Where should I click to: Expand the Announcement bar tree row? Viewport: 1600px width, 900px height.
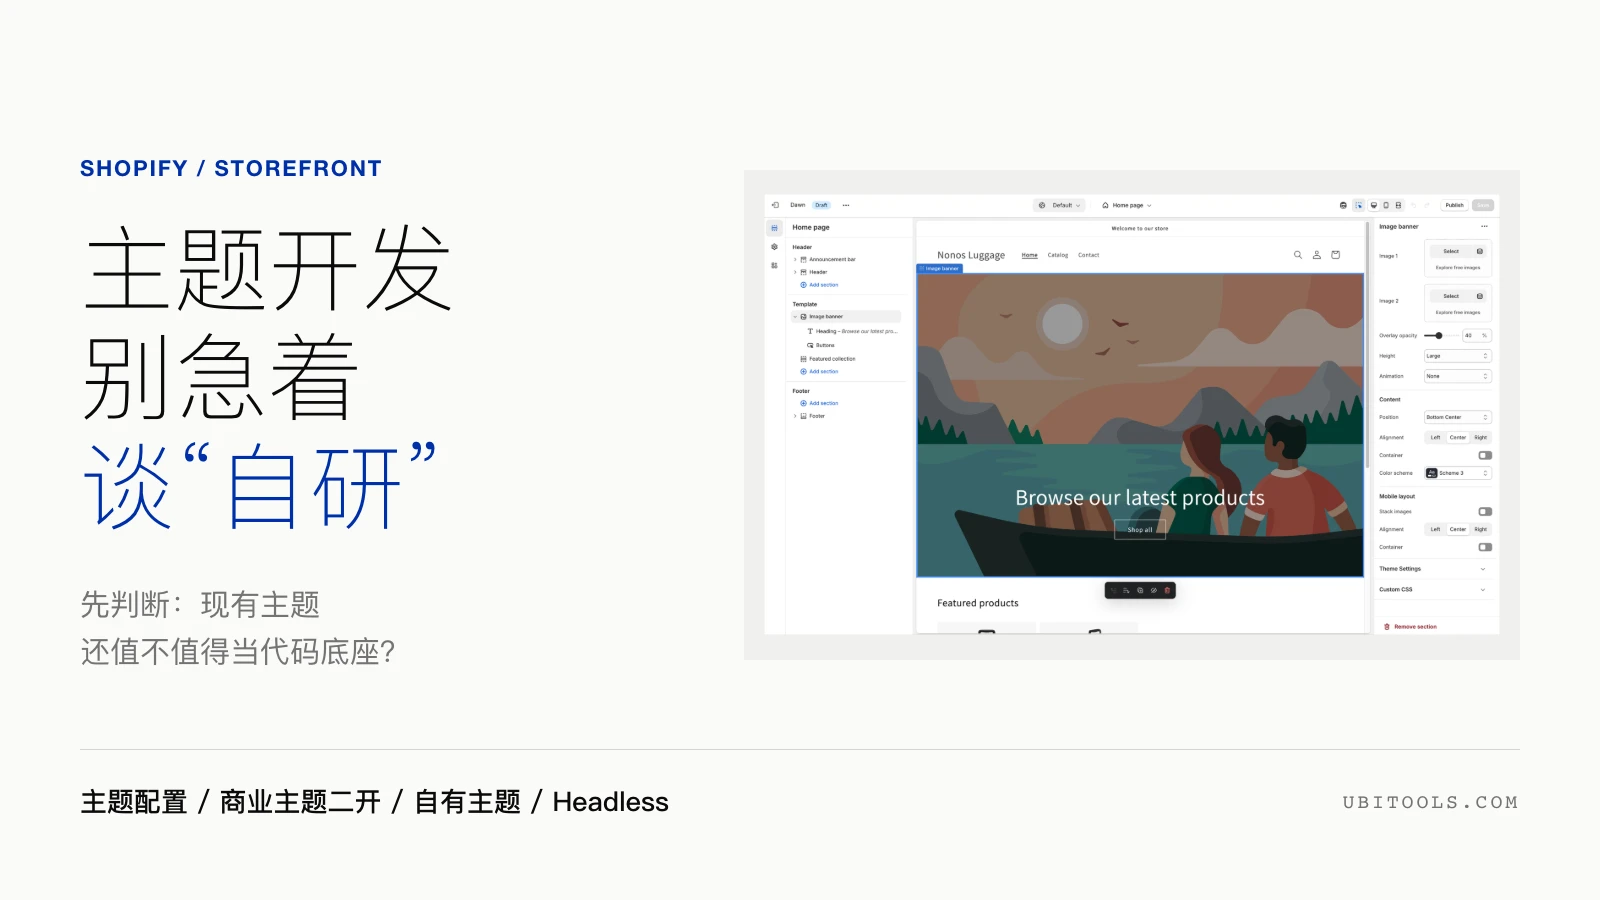(x=795, y=259)
